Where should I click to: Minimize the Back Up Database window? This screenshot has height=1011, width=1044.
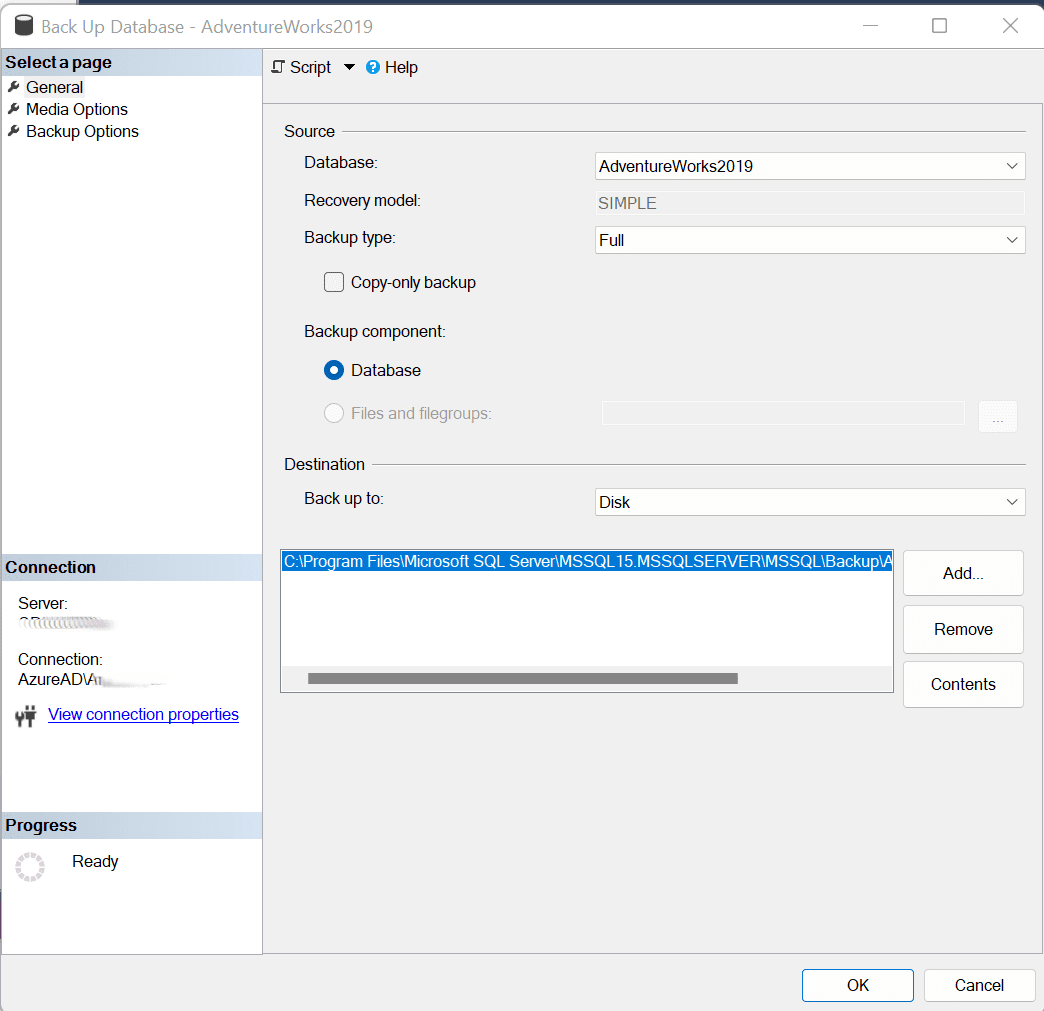click(x=870, y=25)
